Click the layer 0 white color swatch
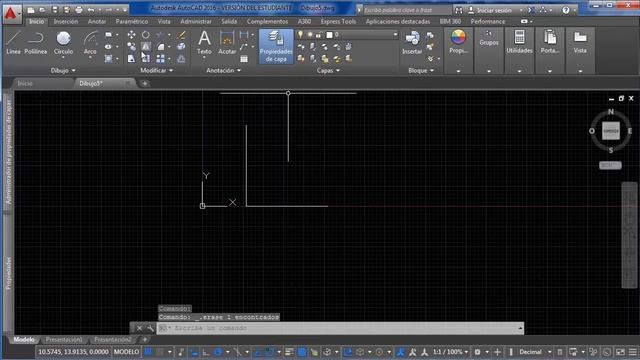 329,35
